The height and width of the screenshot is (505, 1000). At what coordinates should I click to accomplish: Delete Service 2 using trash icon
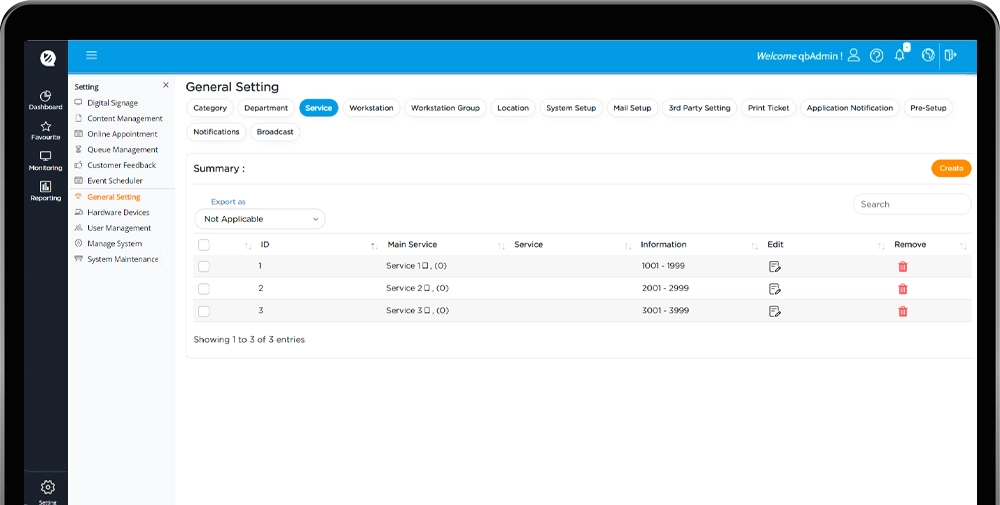click(x=902, y=289)
